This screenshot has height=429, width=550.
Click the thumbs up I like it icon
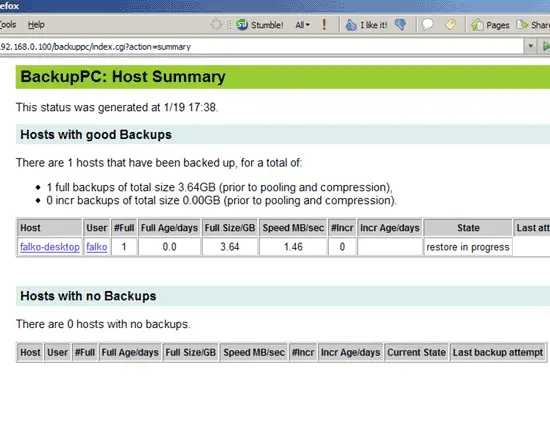(x=351, y=25)
